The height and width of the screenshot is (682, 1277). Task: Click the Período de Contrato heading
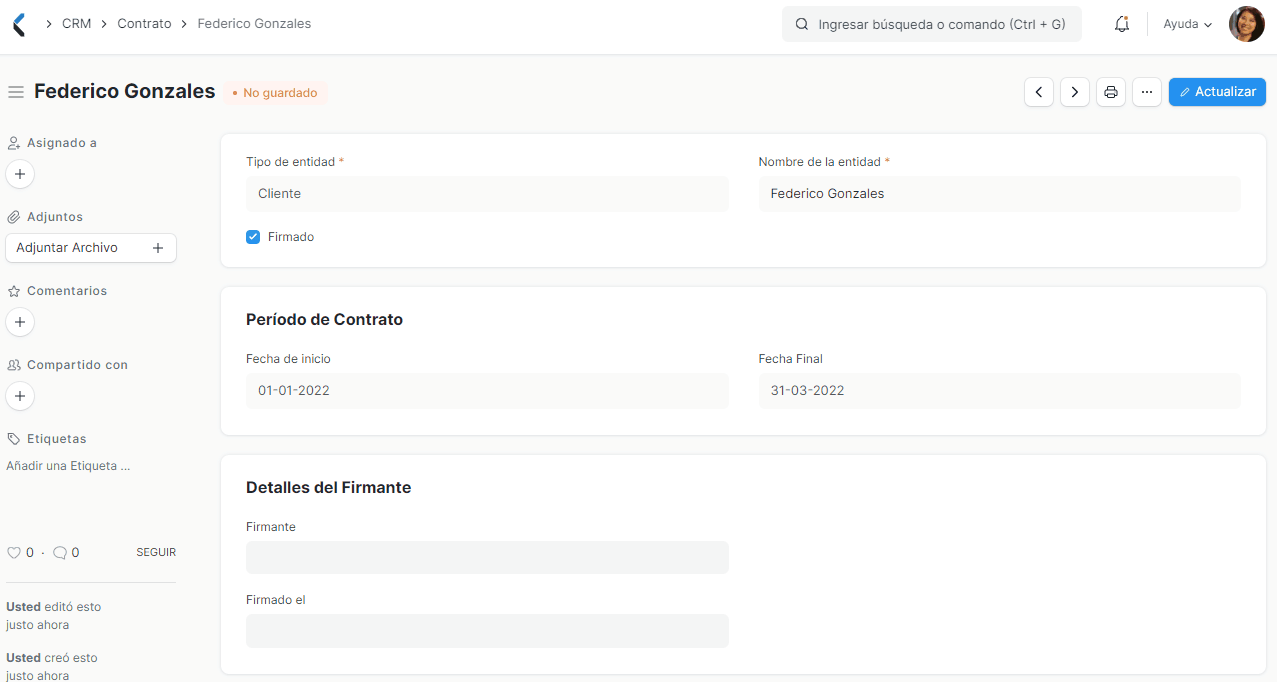click(324, 320)
